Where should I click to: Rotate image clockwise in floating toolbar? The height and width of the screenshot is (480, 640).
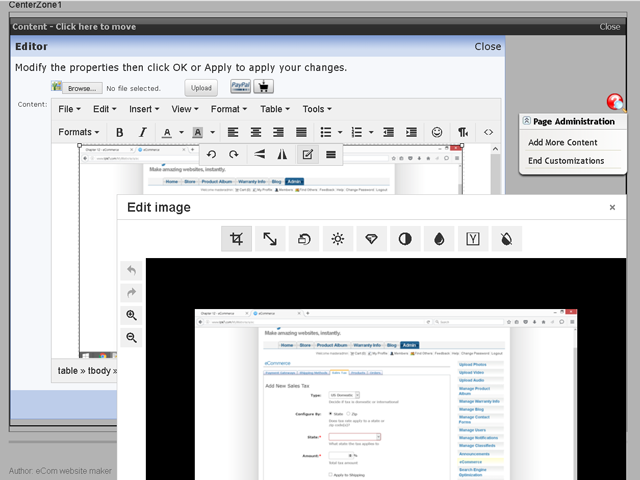click(233, 154)
